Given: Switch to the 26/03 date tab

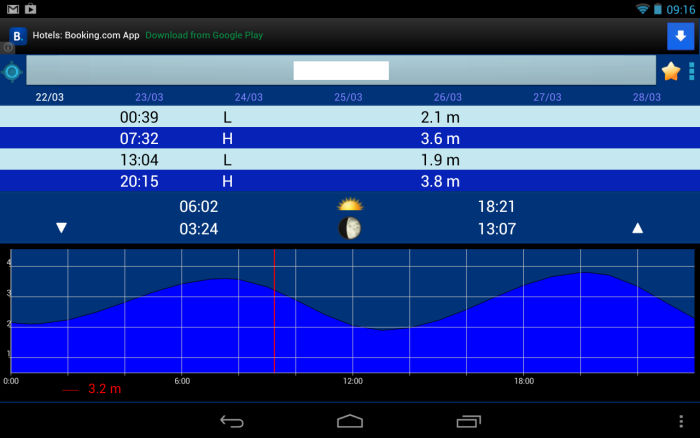Looking at the screenshot, I should click(x=448, y=97).
